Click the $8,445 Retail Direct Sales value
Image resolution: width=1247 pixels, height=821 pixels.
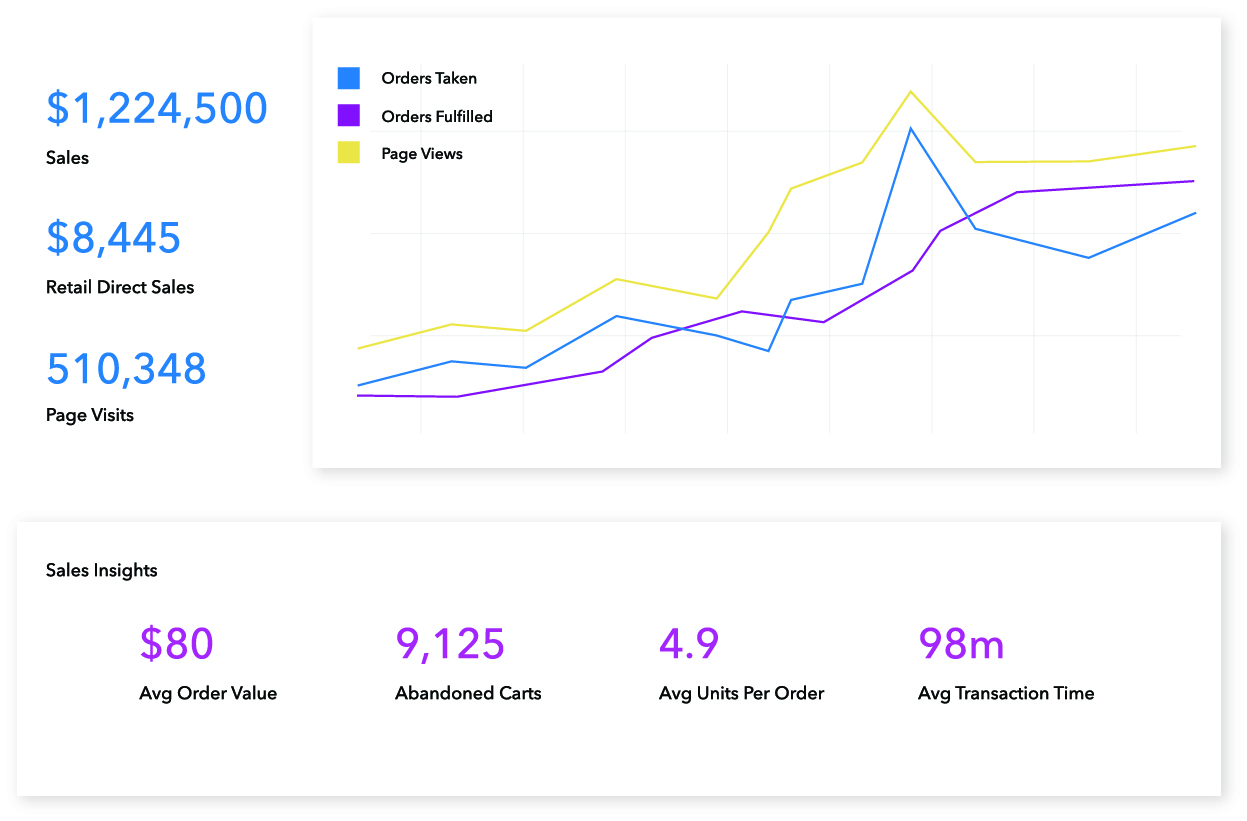click(x=114, y=238)
